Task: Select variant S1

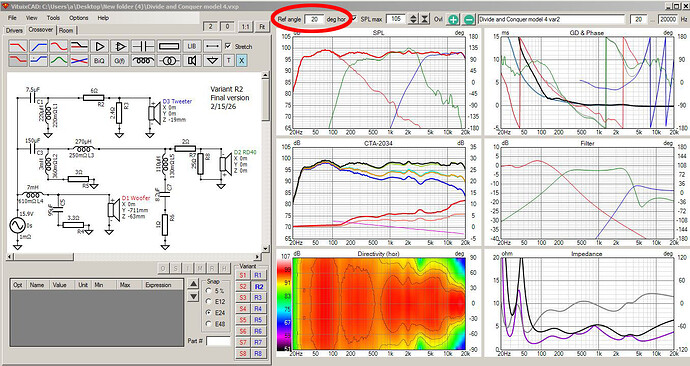Action: click(x=243, y=275)
